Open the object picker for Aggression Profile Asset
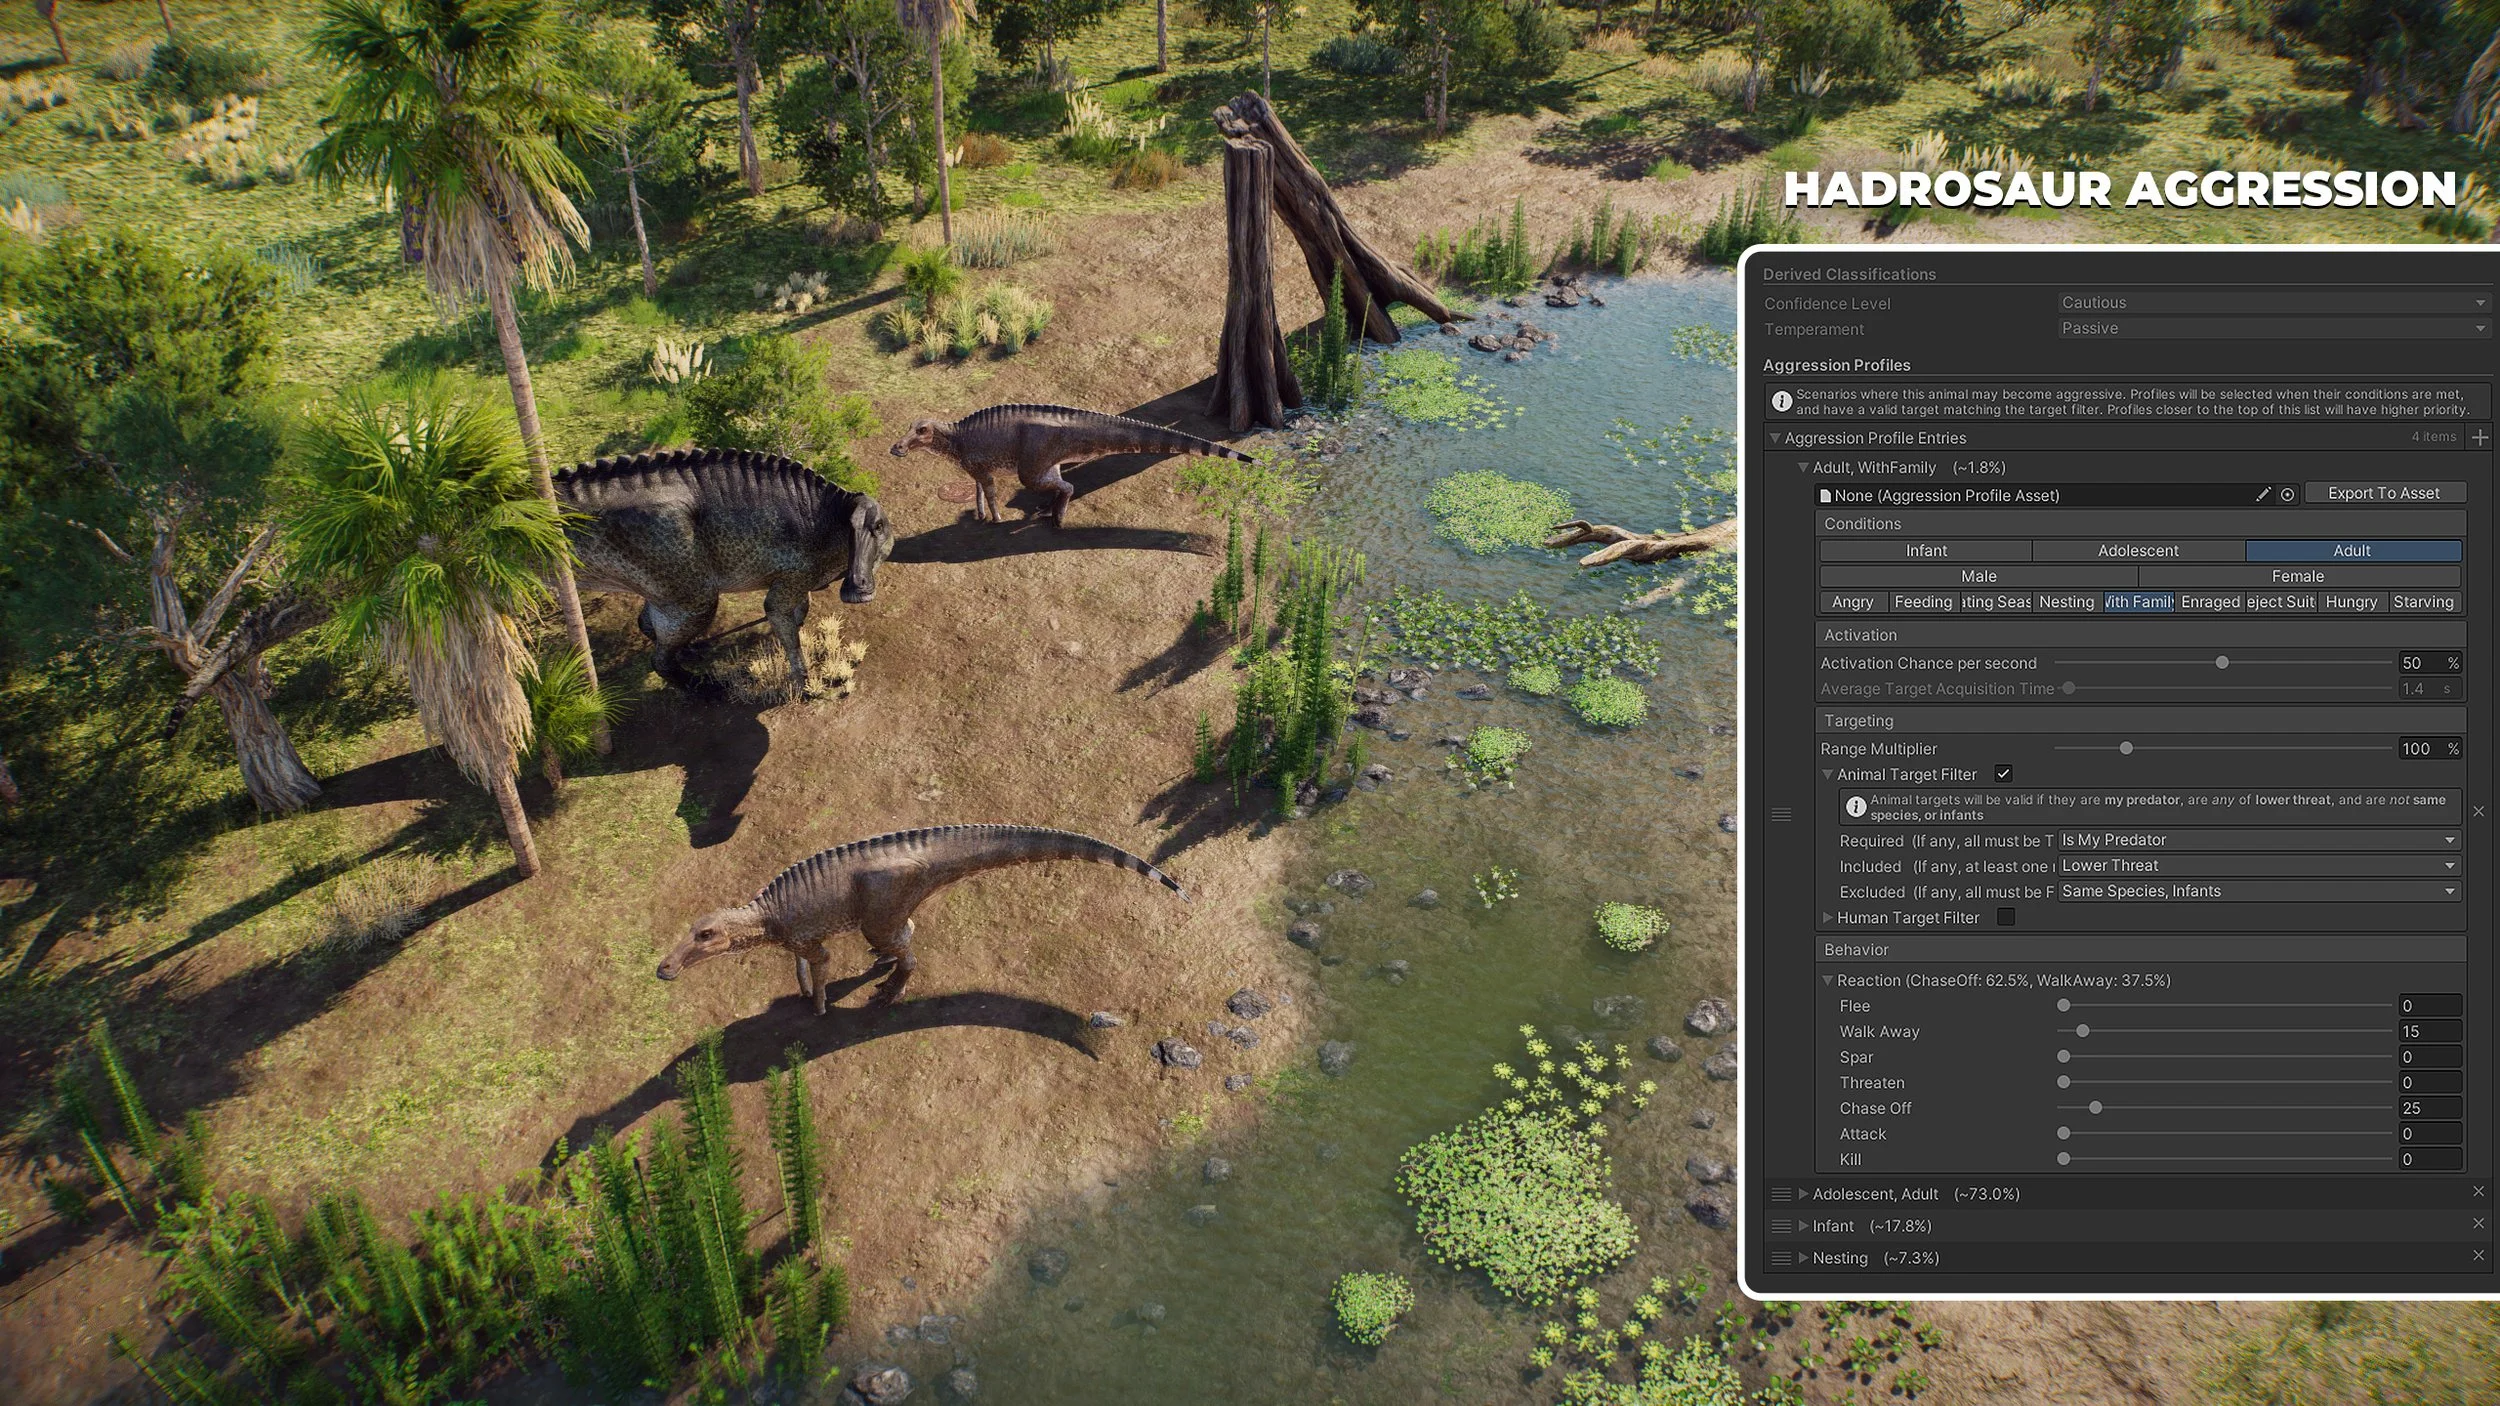Image resolution: width=2500 pixels, height=1406 pixels. (x=2287, y=494)
